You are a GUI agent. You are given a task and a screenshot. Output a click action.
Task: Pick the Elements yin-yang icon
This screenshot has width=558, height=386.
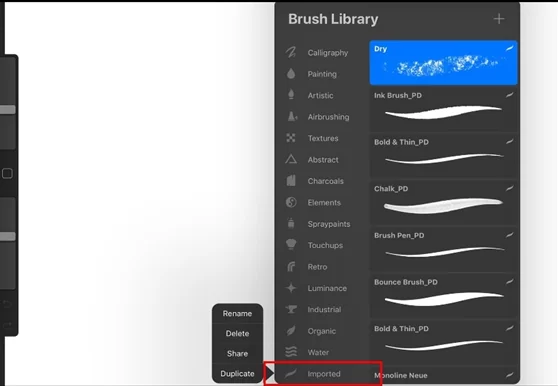(291, 202)
